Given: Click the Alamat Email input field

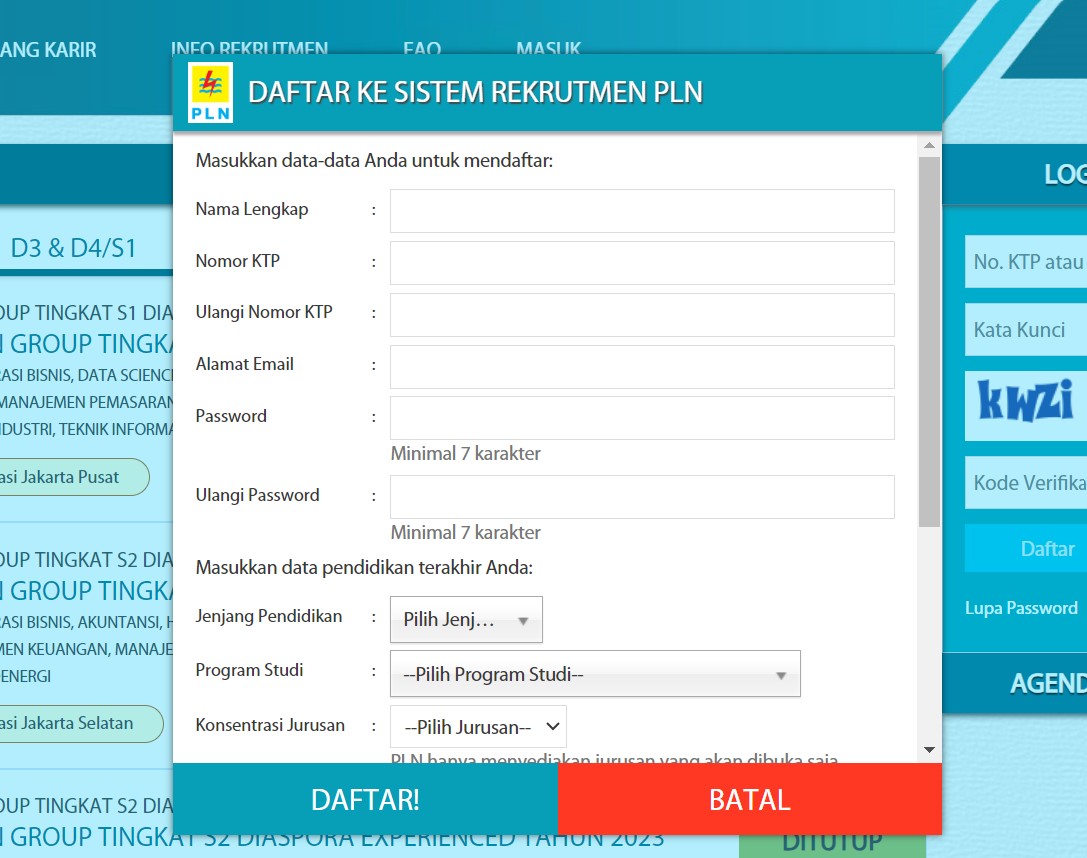Looking at the screenshot, I should point(642,367).
